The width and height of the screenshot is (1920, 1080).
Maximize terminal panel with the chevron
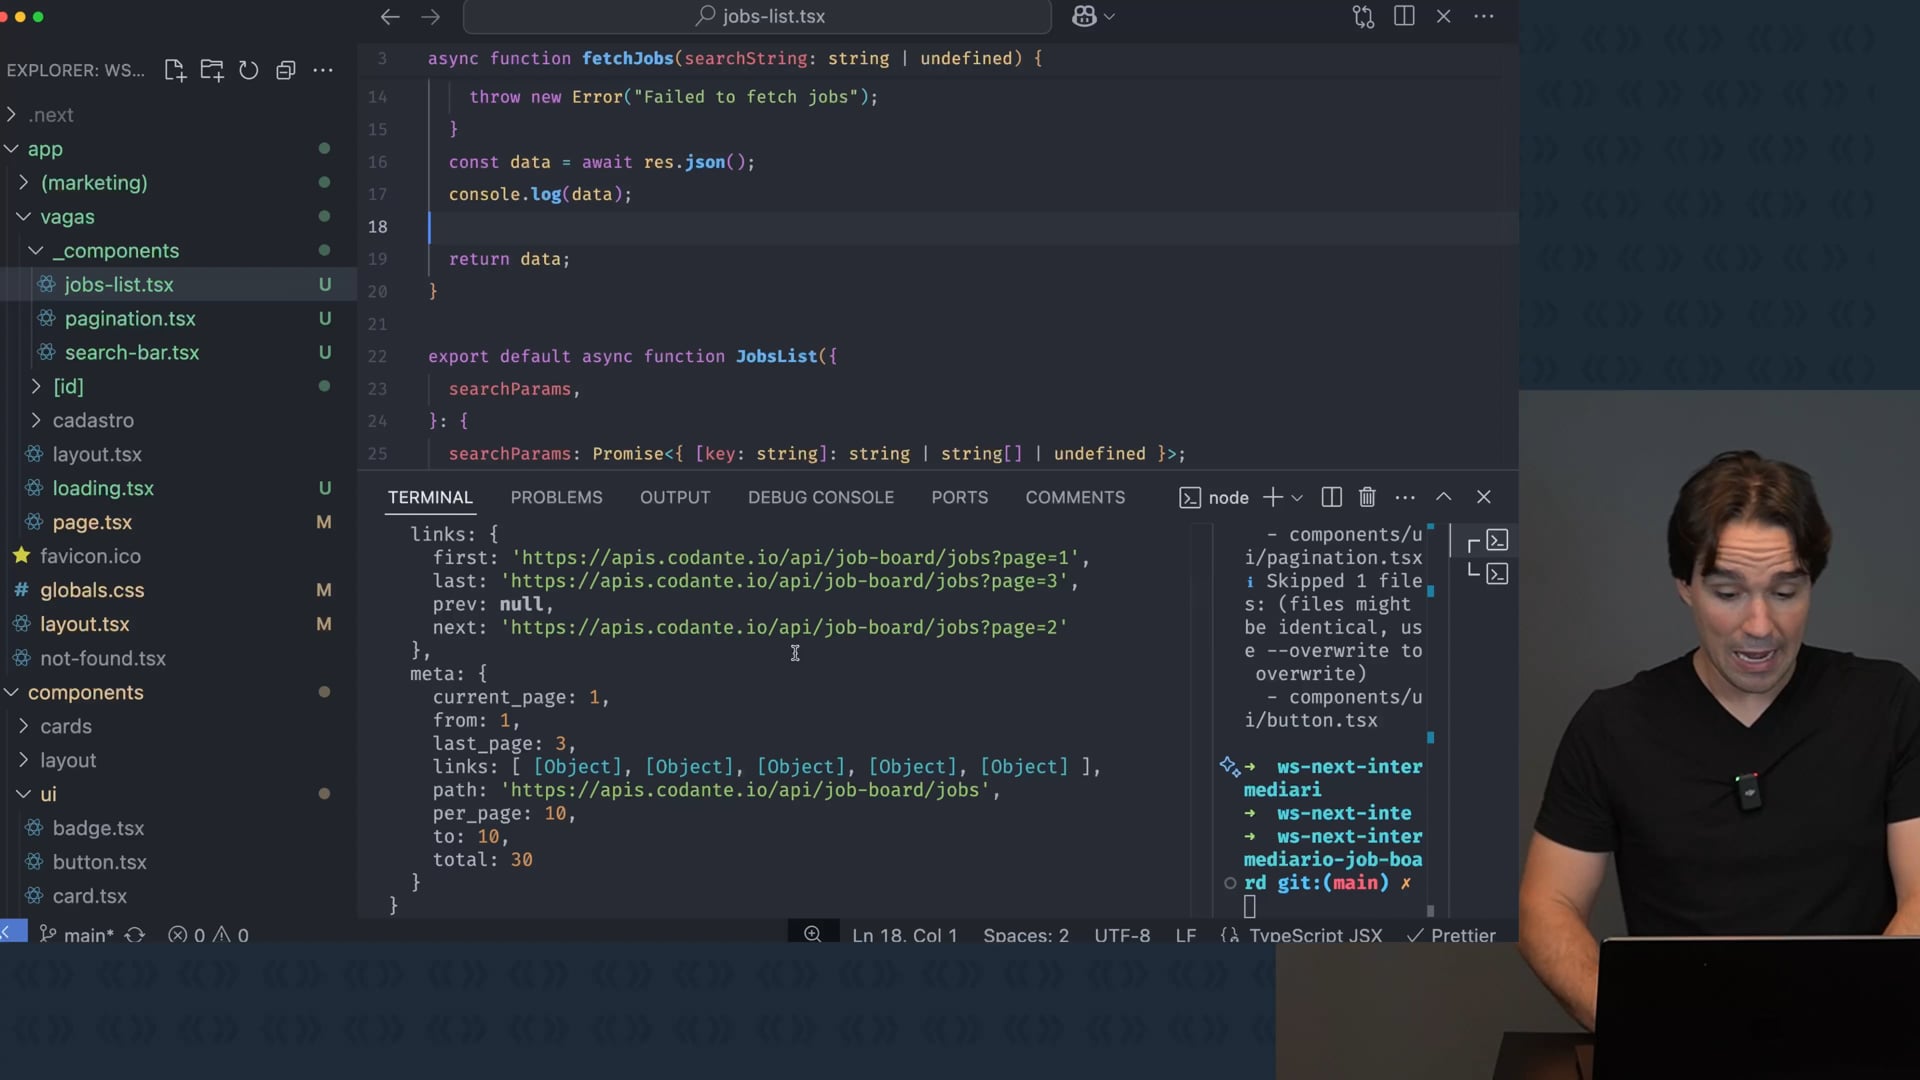click(x=1444, y=497)
